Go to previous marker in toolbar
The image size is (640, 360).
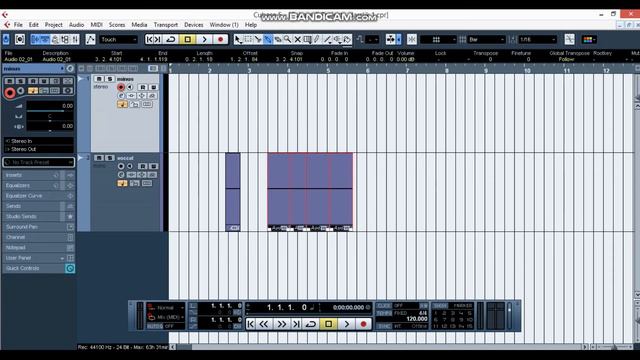click(x=149, y=40)
